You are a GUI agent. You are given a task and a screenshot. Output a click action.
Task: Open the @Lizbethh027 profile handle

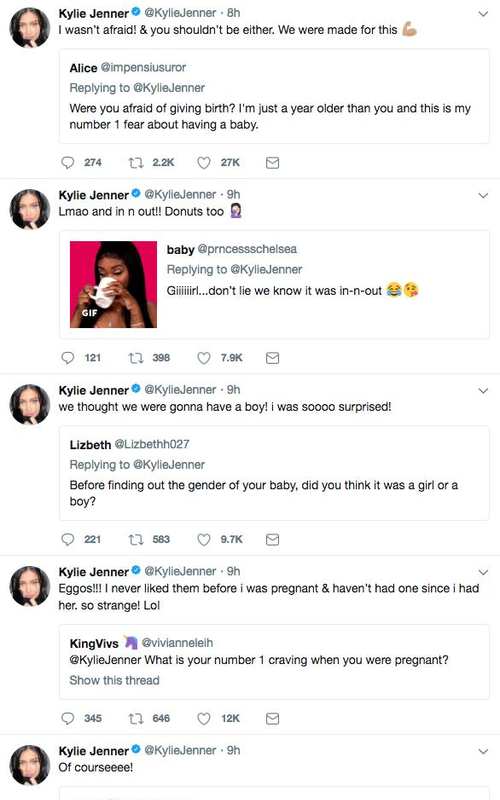pos(152,444)
